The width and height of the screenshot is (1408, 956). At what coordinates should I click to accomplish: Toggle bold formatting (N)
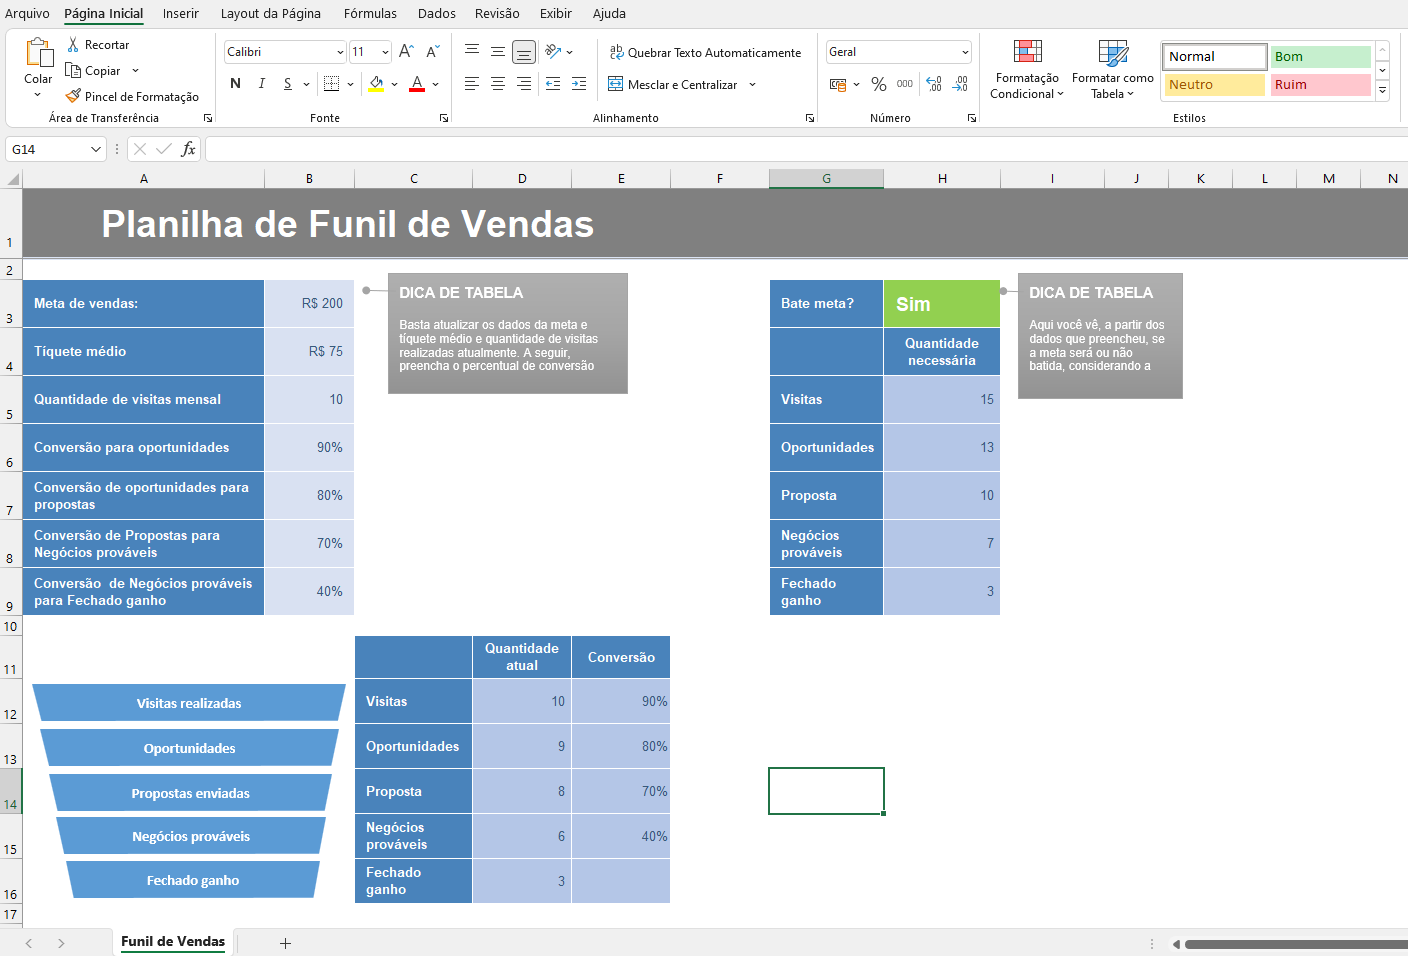[235, 84]
